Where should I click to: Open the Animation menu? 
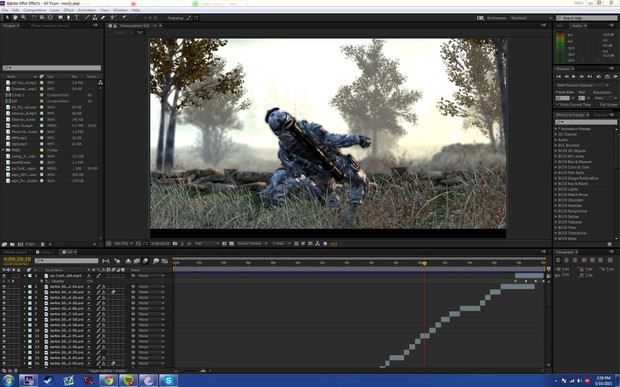point(87,10)
